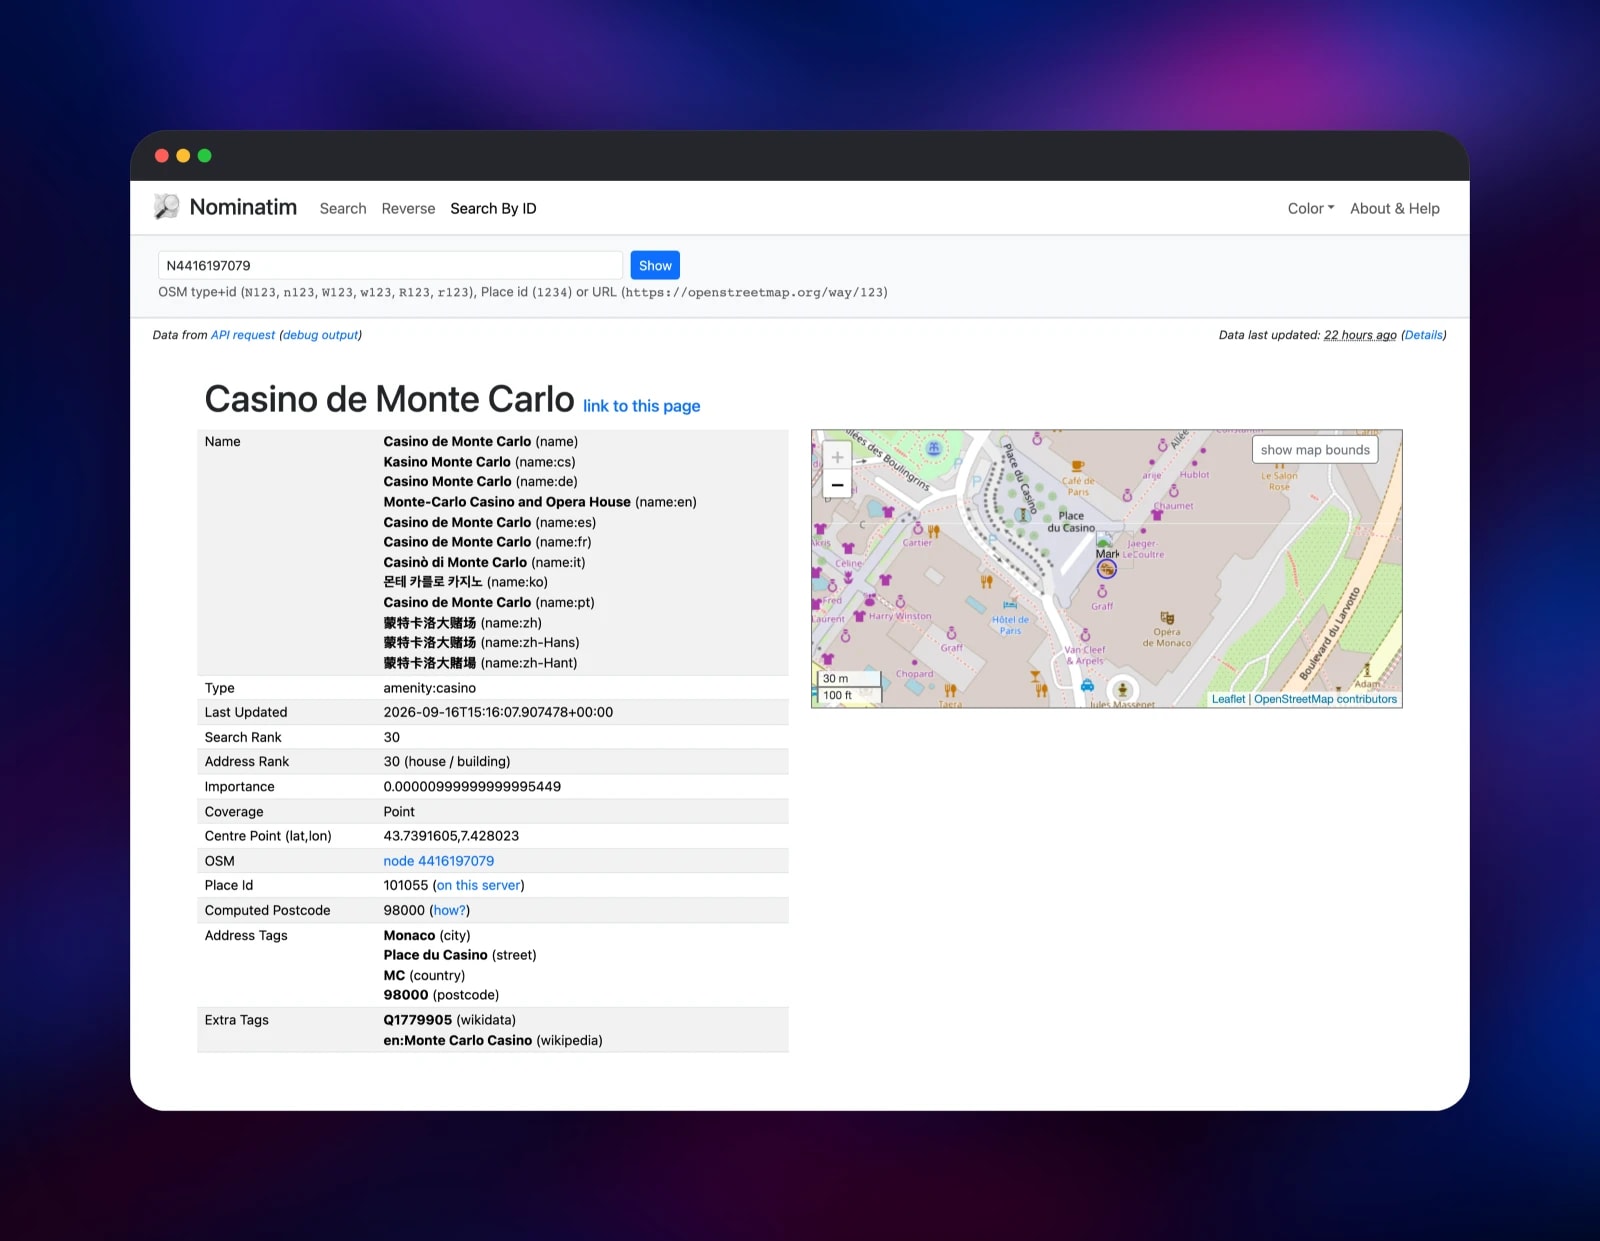This screenshot has width=1600, height=1241.
Task: Click the Monaco (city) address tag
Action: pos(427,935)
